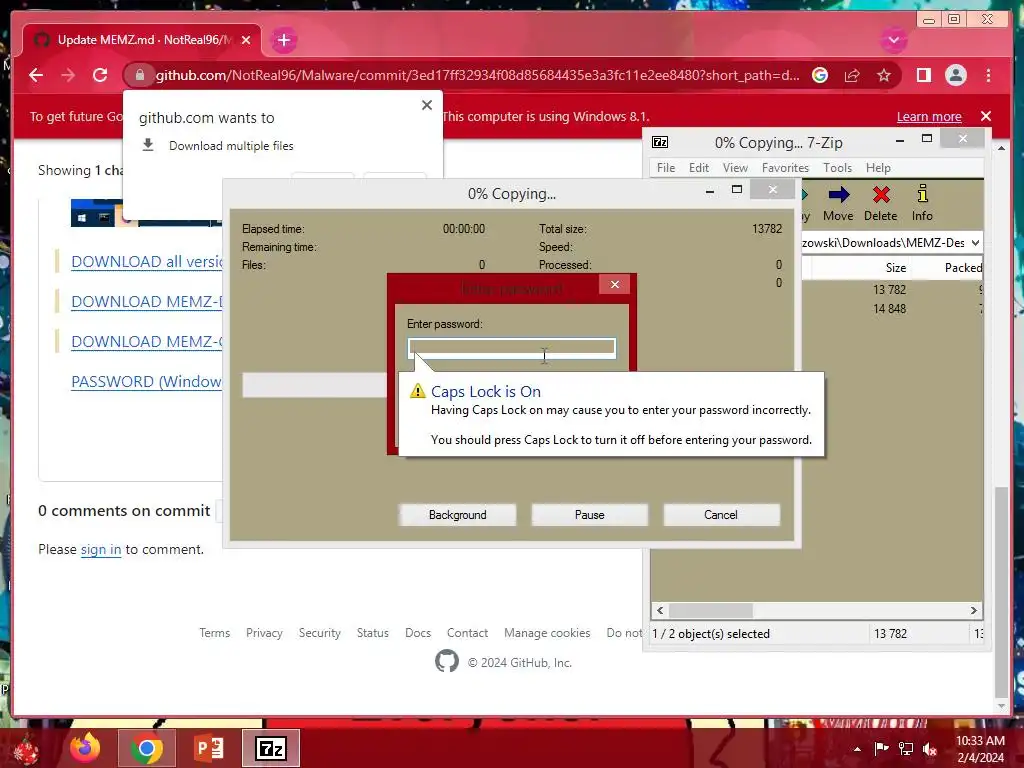Open Chrome side panel icon

[x=923, y=75]
